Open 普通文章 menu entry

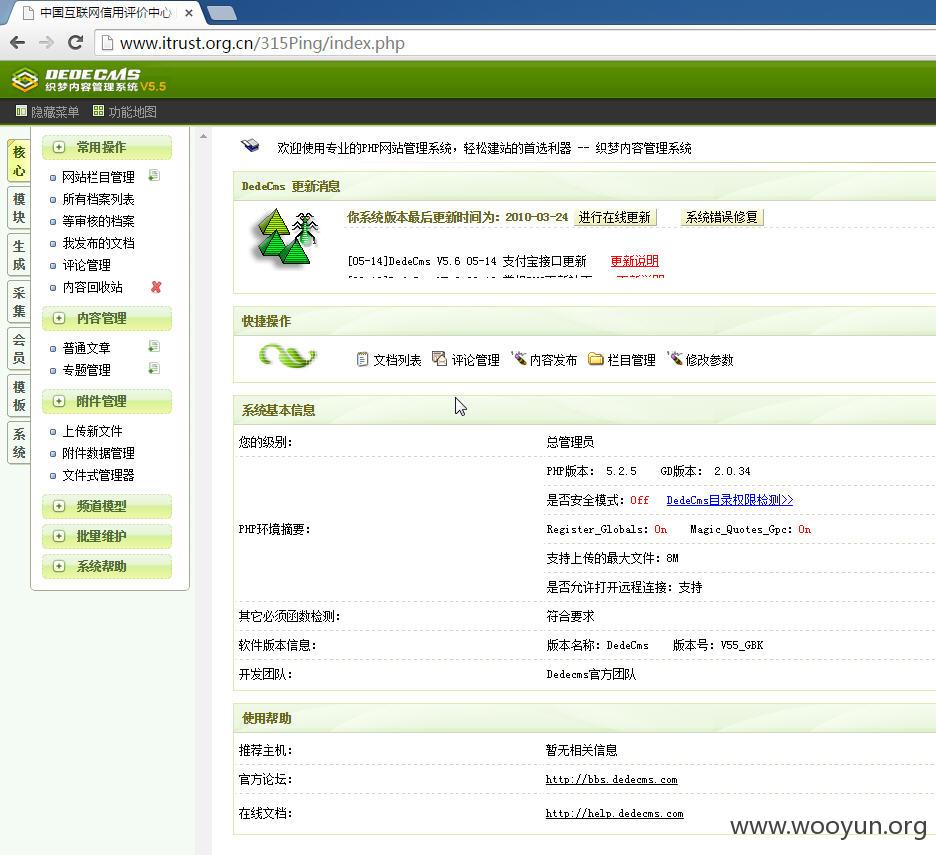pyautogui.click(x=87, y=348)
